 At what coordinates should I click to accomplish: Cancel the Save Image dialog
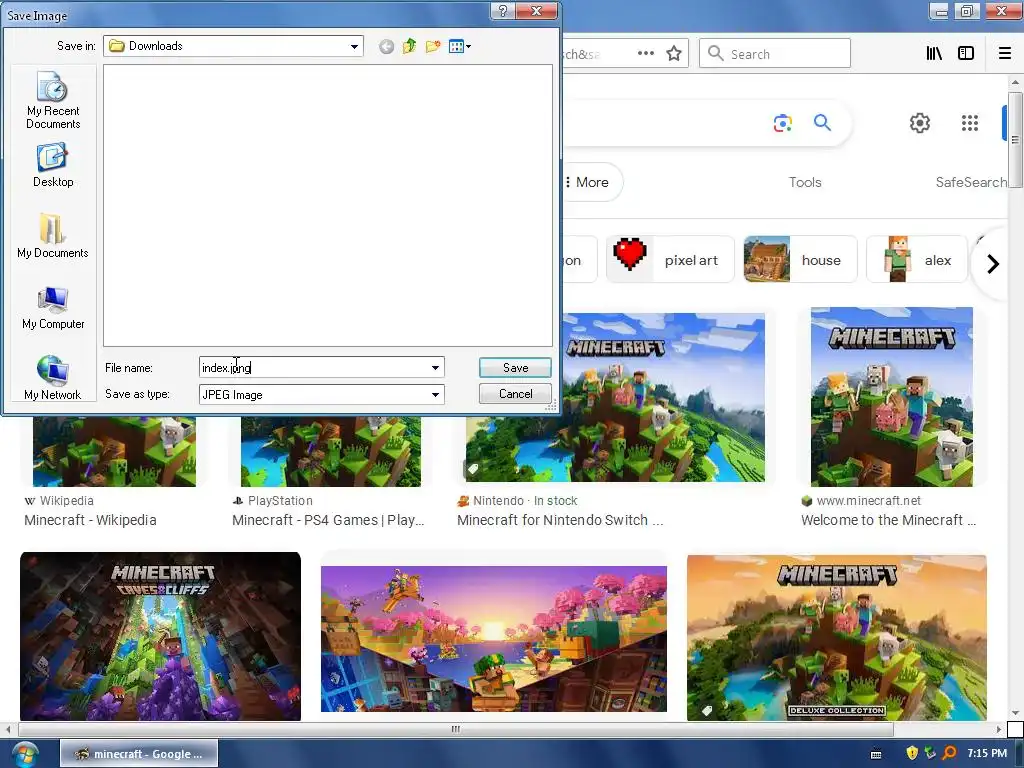(515, 394)
